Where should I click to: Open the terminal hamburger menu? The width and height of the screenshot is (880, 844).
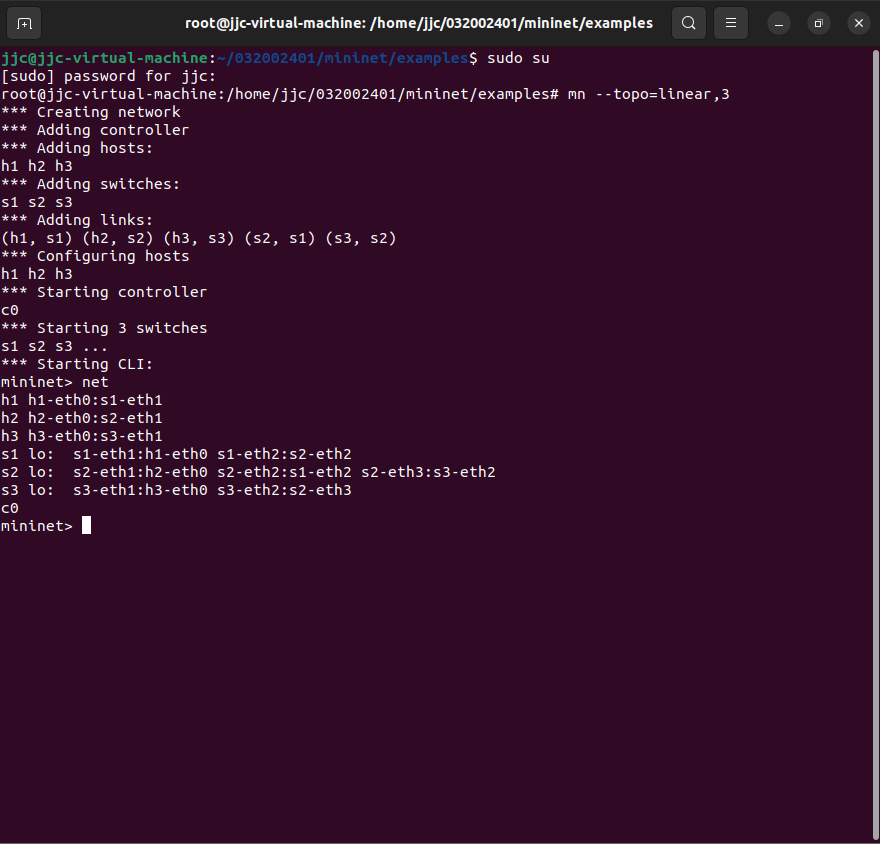click(x=730, y=23)
